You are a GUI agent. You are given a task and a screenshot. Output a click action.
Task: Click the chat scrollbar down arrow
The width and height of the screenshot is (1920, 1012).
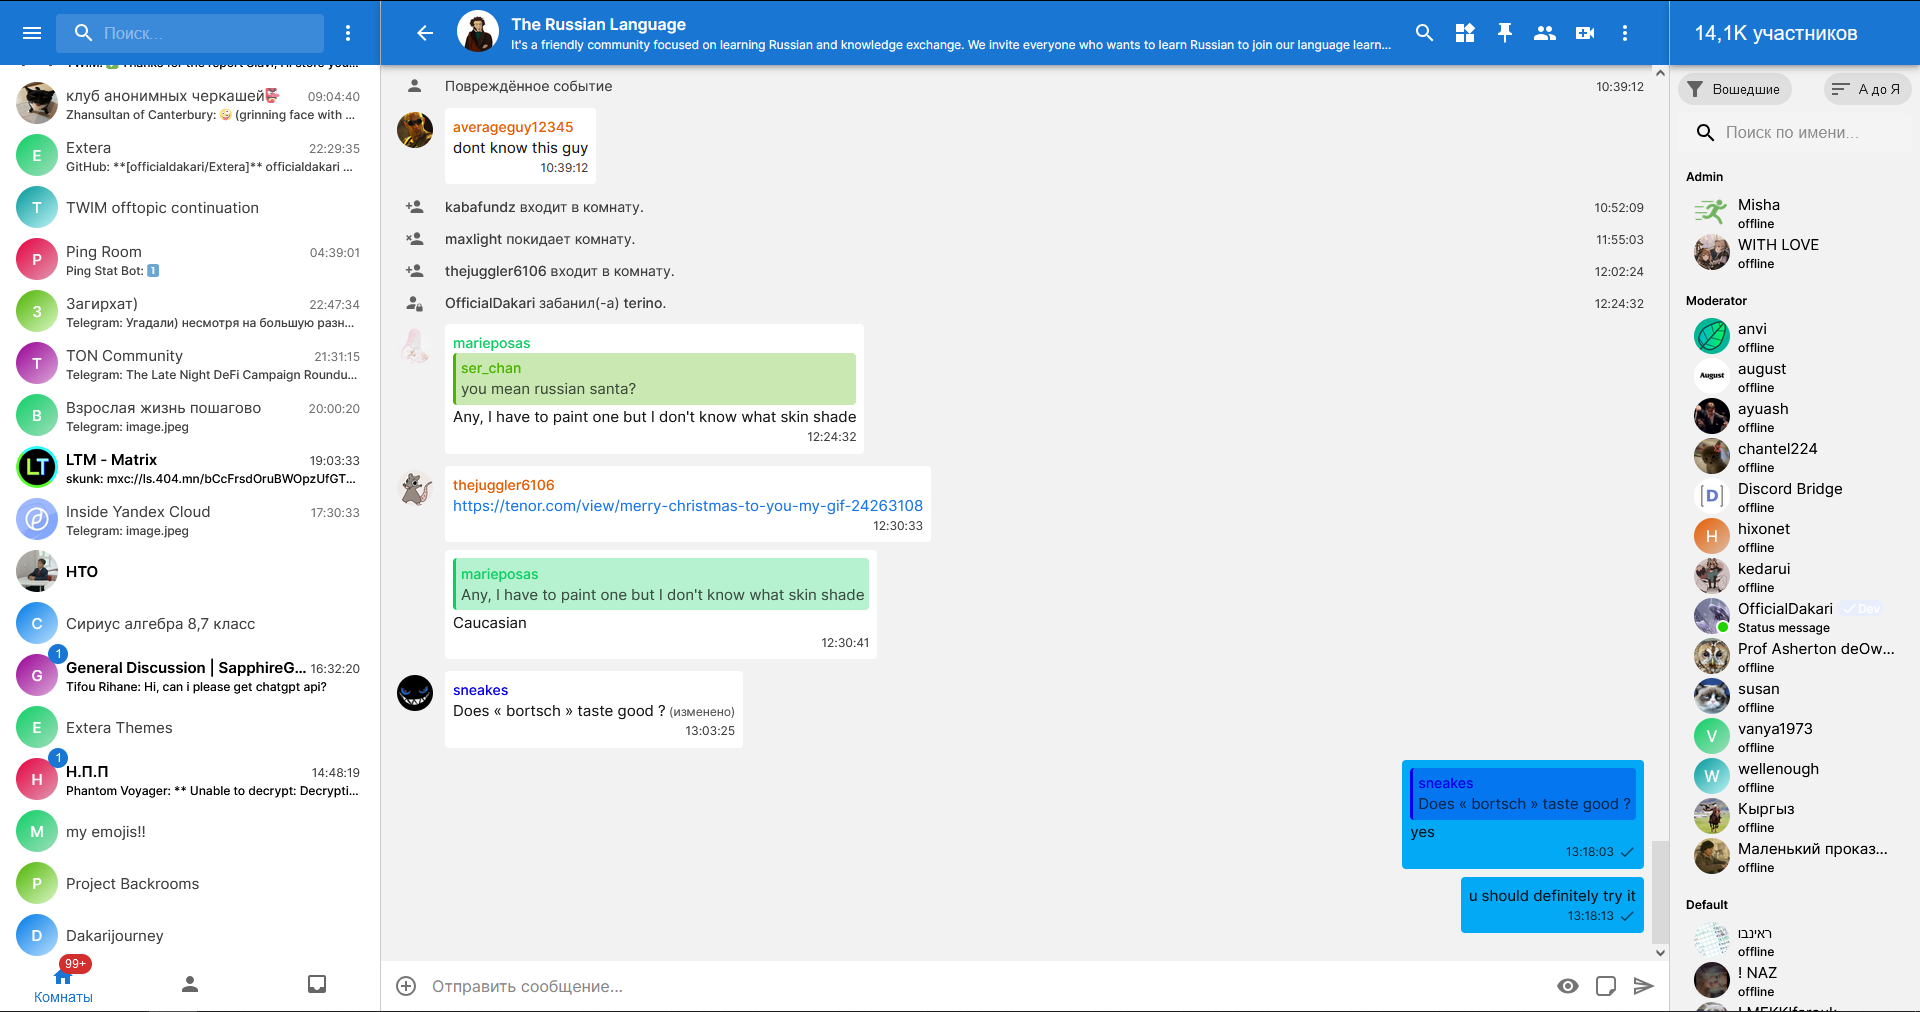(x=1660, y=953)
